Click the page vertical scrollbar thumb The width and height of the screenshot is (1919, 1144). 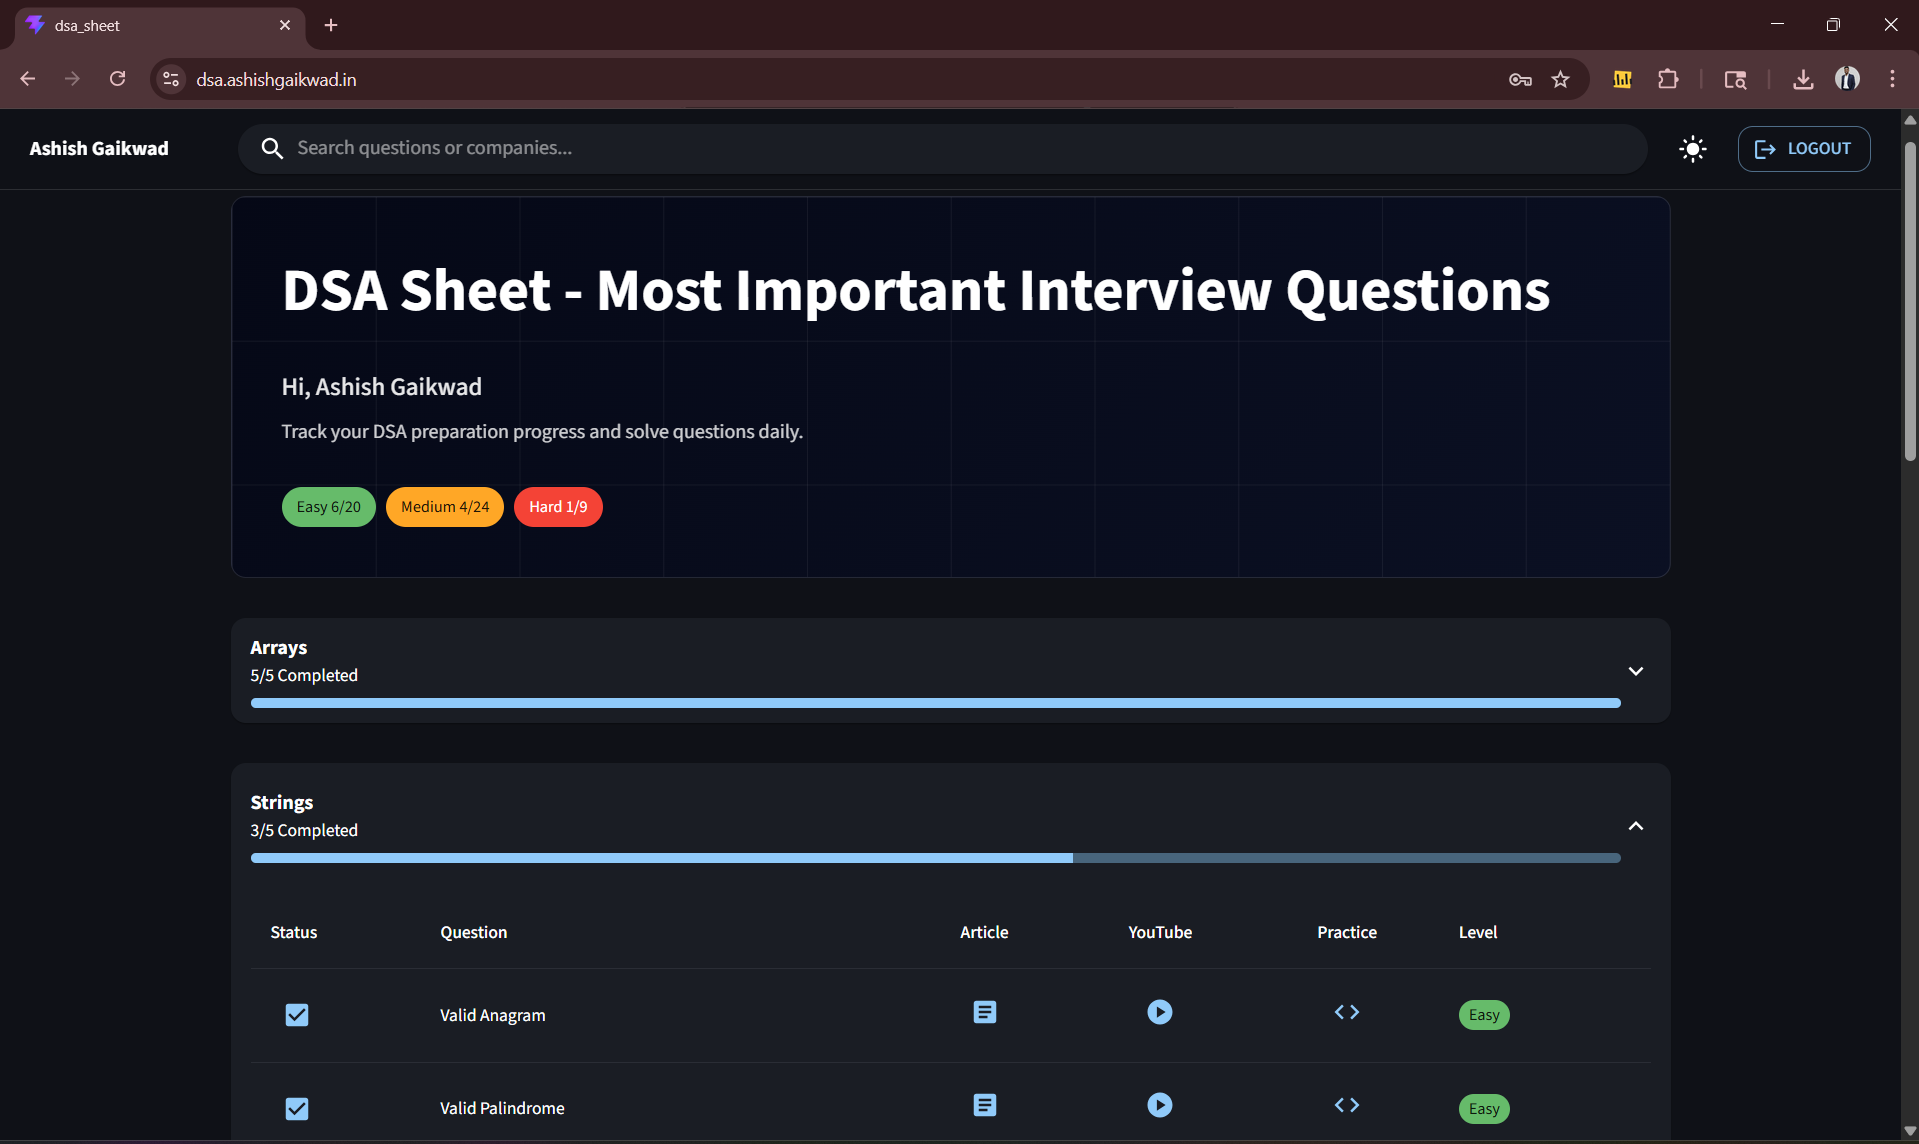tap(1909, 300)
